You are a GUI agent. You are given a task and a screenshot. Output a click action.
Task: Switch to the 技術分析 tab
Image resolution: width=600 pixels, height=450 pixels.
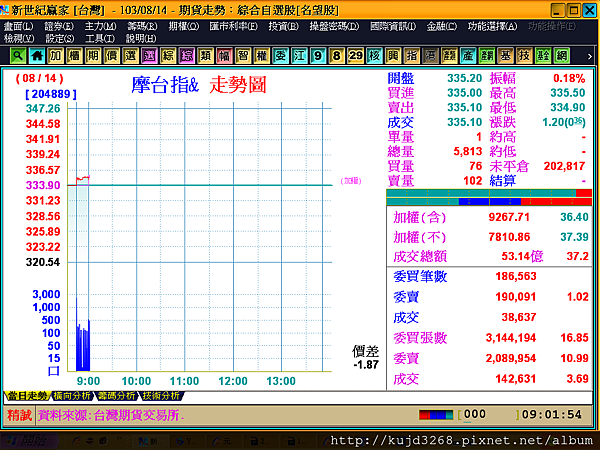[x=161, y=396]
